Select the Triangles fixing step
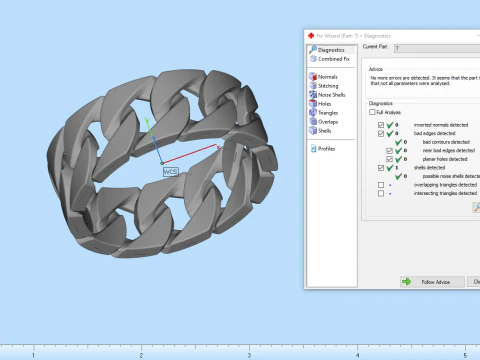This screenshot has height=360, width=480. [324, 113]
